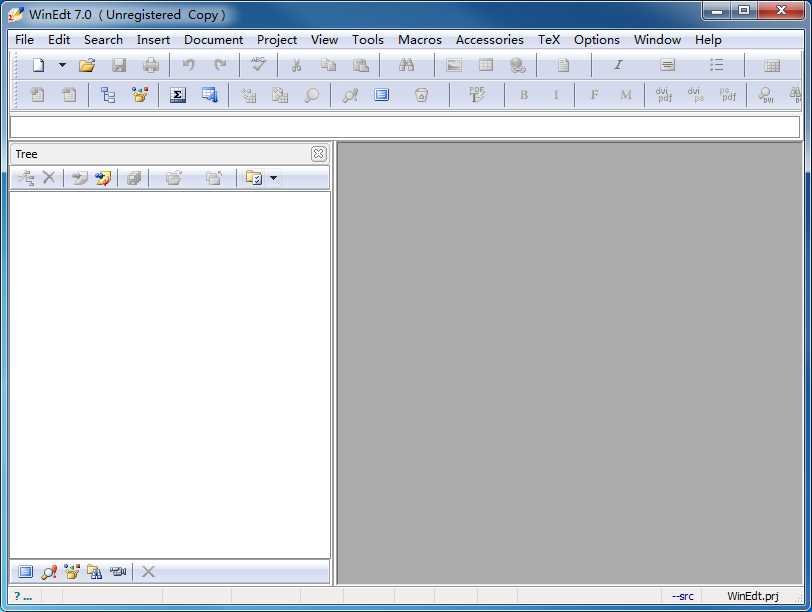Click the Tree panel colorful refresh folder icon
Viewport: 812px width, 612px height.
103,179
